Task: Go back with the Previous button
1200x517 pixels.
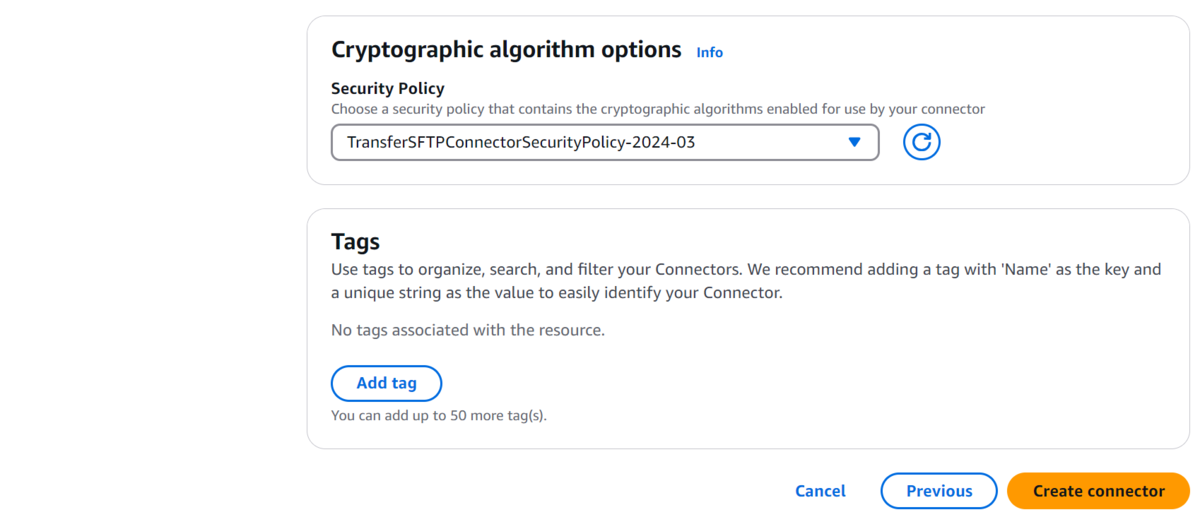Action: click(939, 491)
